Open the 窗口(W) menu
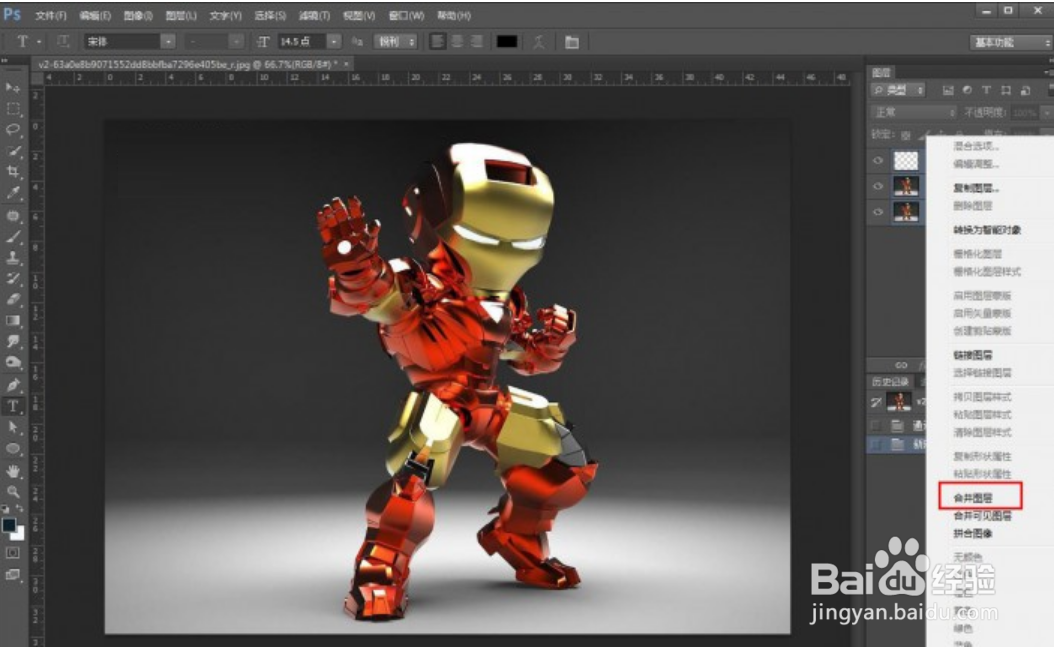The height and width of the screenshot is (649, 1056). tap(406, 15)
